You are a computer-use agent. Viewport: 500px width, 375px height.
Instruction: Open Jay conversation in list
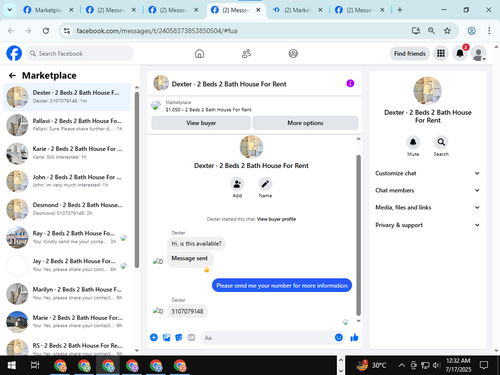pyautogui.click(x=67, y=265)
